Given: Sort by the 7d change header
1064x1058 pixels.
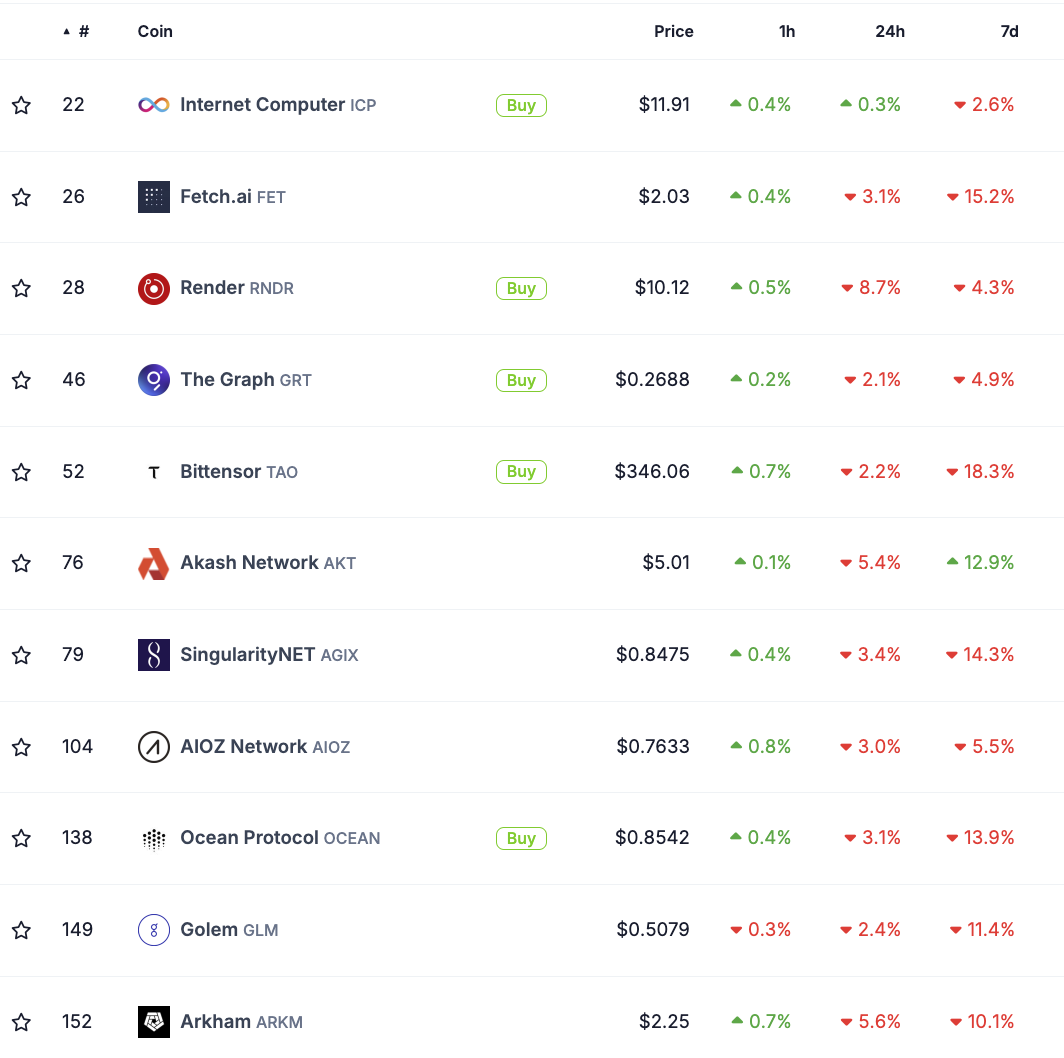Looking at the screenshot, I should [x=1009, y=32].
